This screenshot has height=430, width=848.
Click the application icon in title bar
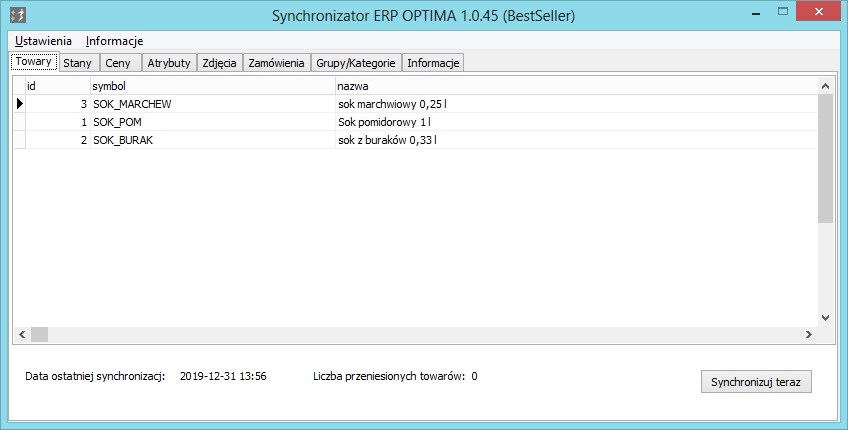point(18,15)
